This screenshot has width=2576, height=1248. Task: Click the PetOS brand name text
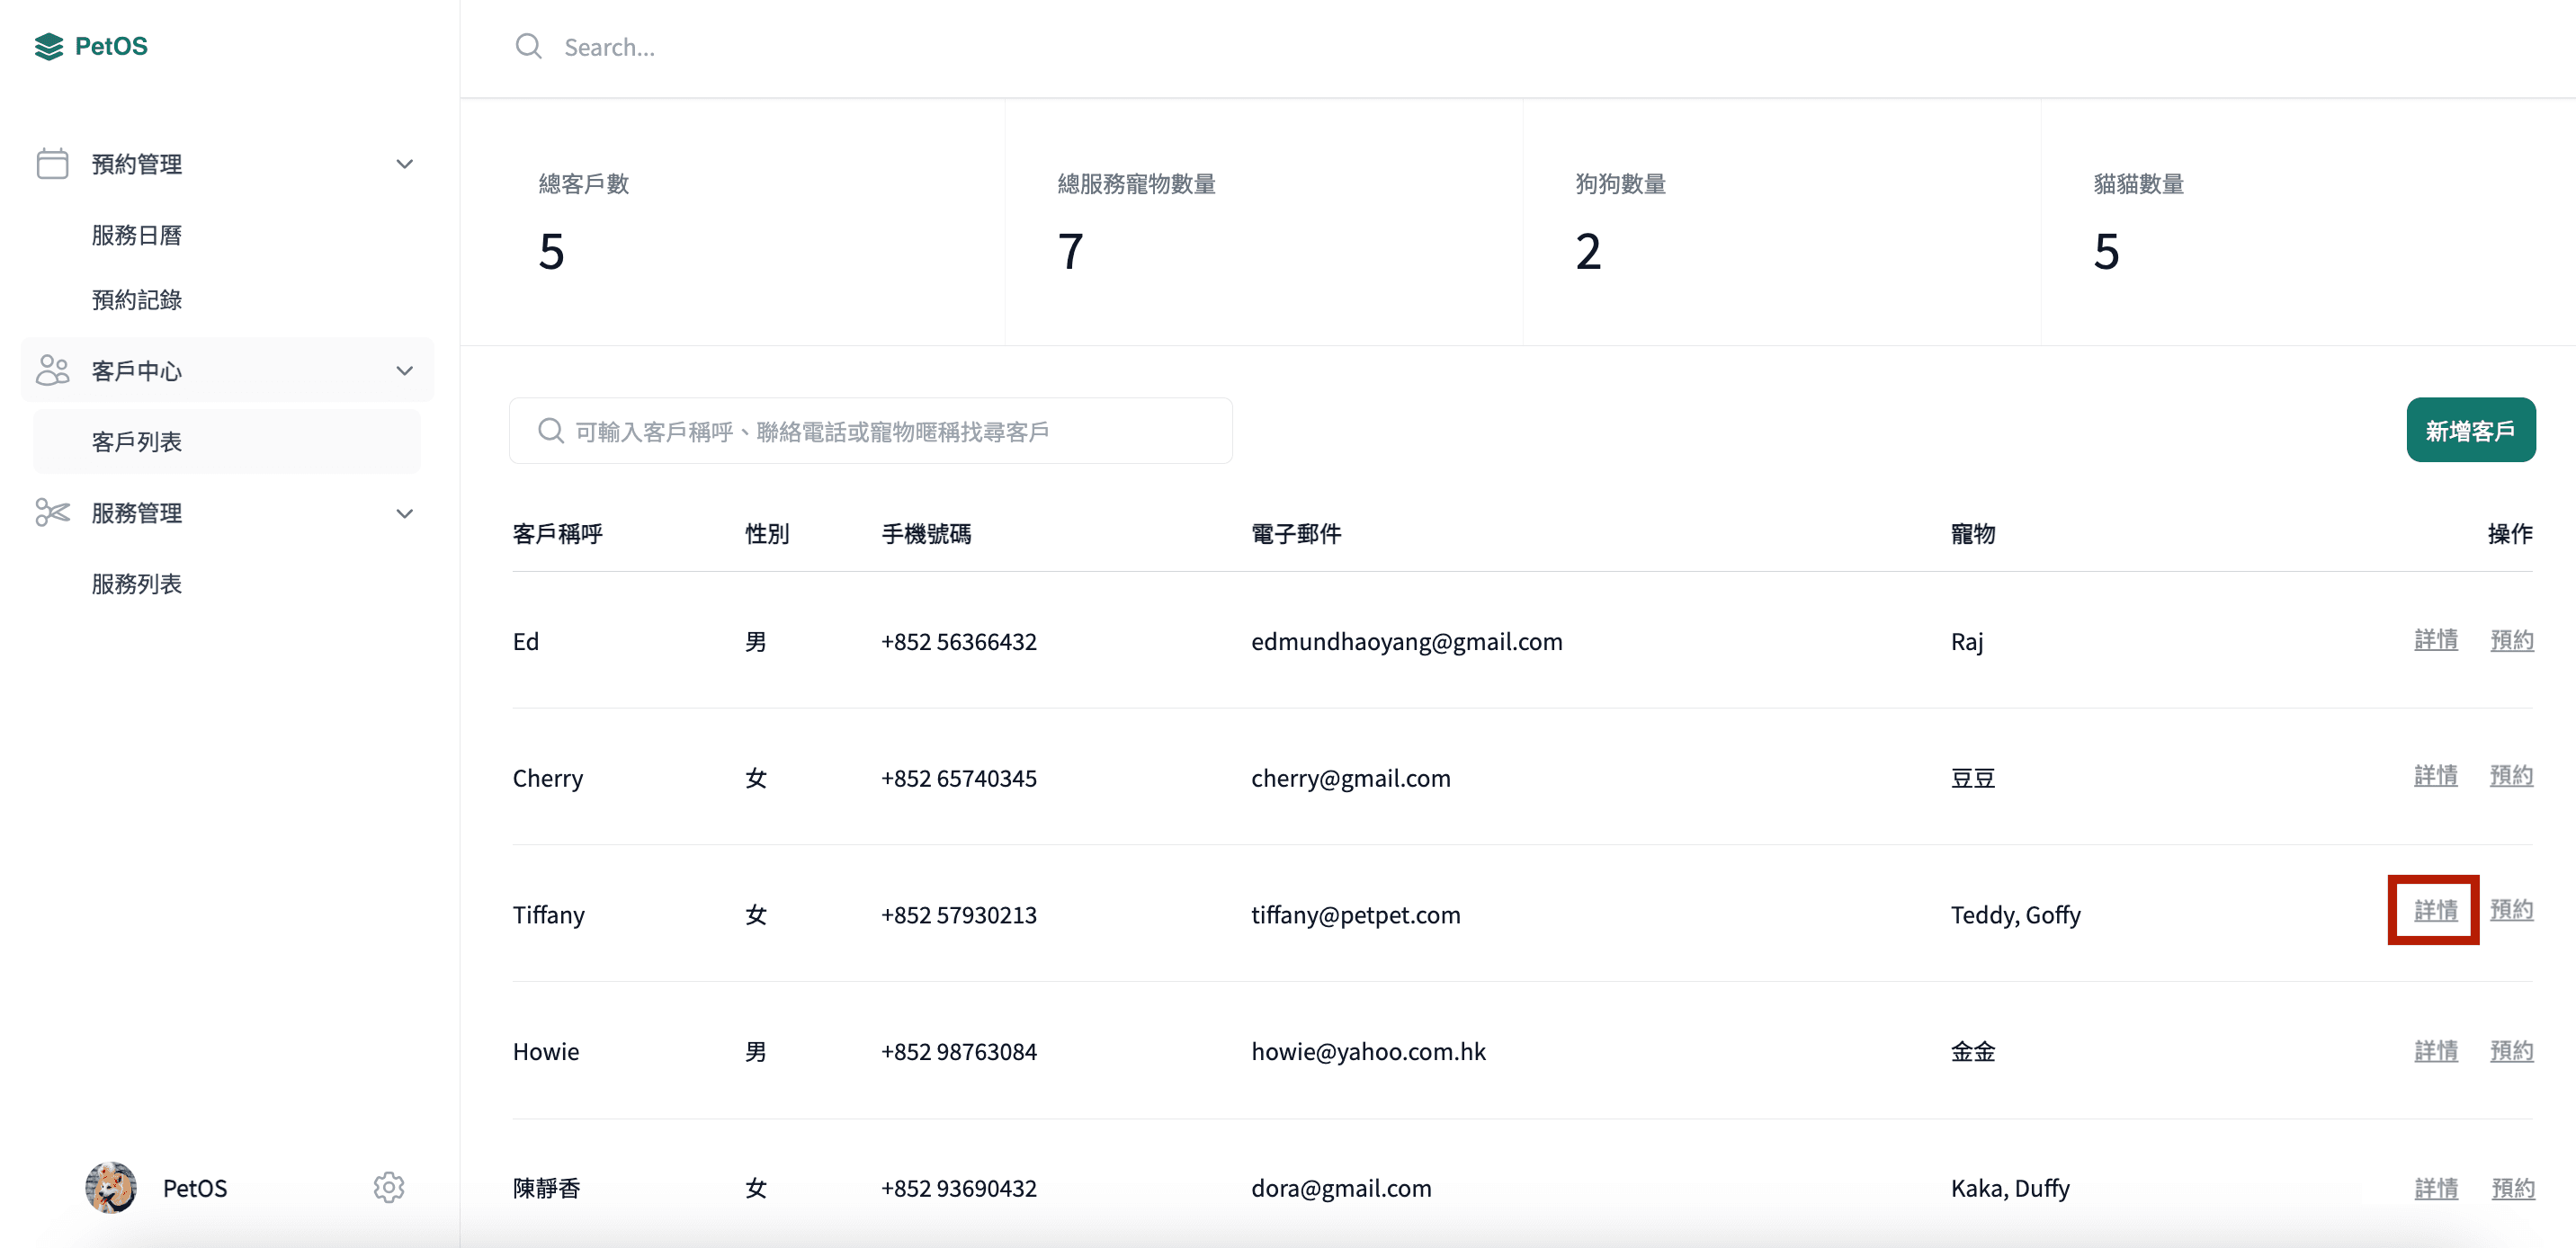111,46
